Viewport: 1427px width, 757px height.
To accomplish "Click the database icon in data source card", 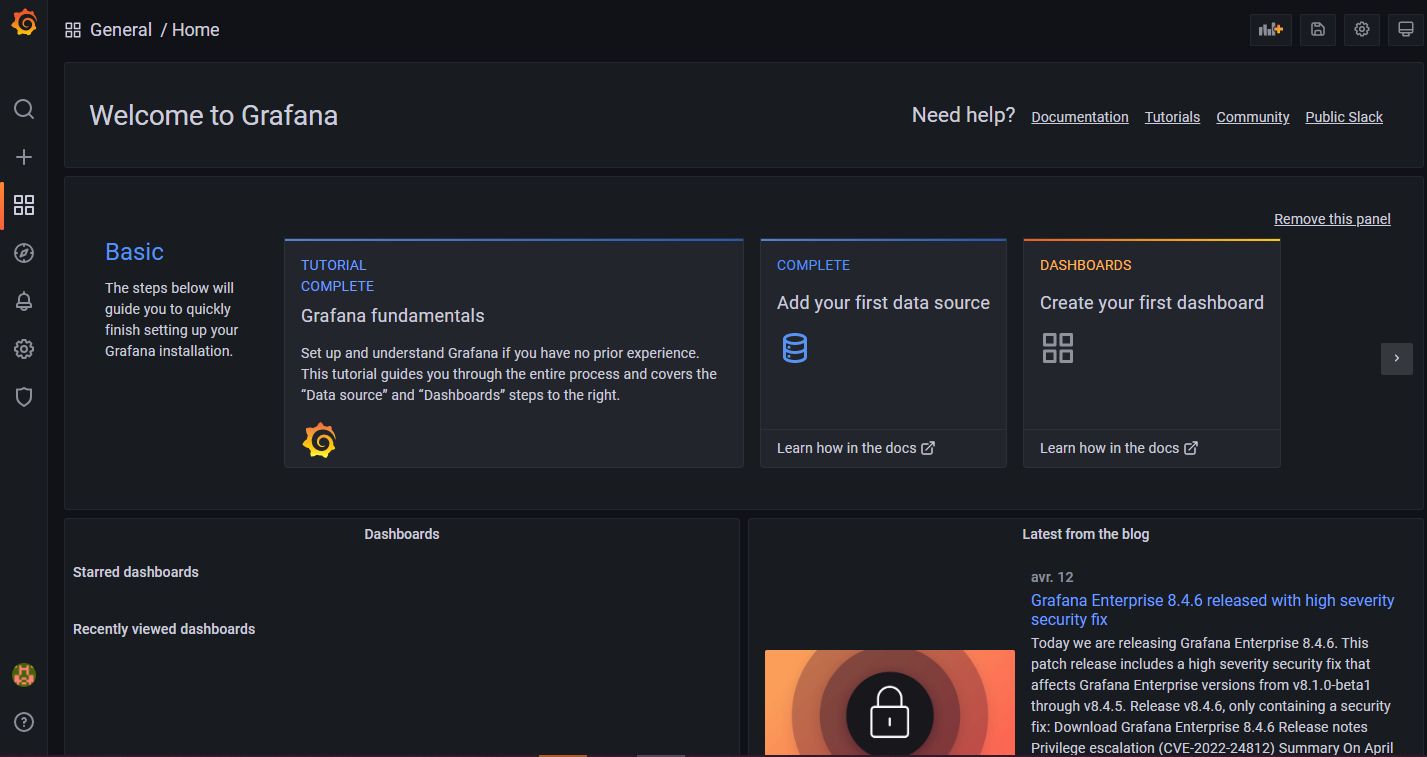I will tap(794, 347).
